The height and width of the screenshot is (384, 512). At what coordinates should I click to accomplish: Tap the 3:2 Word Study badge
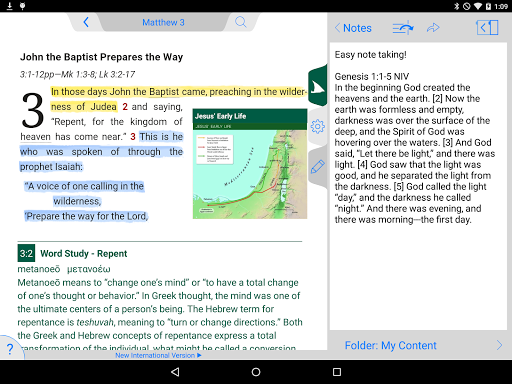[x=26, y=253]
